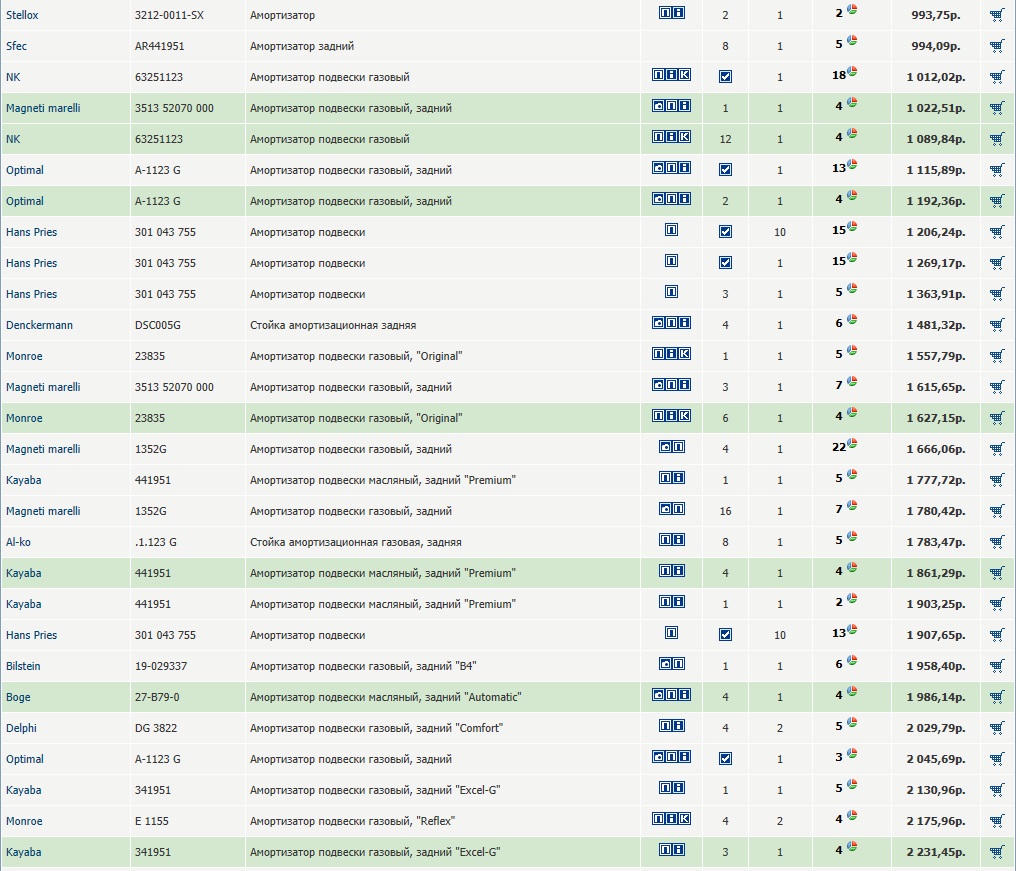Screen dimensions: 1020x871
Task: Toggle checkbox in Optimal 2 045,69р. row
Action: tap(725, 759)
